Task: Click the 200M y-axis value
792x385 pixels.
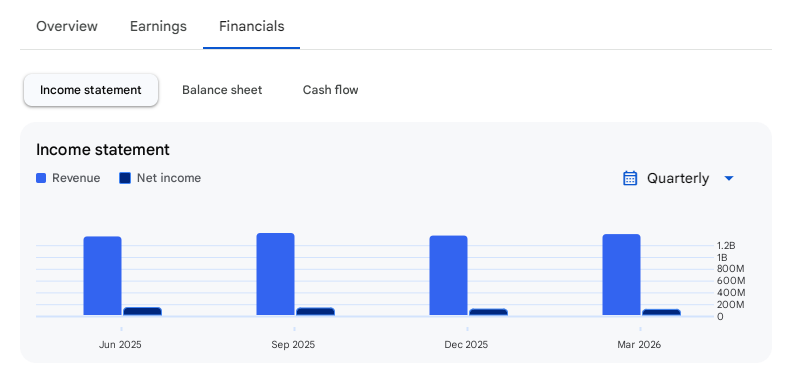Action: pyautogui.click(x=730, y=305)
